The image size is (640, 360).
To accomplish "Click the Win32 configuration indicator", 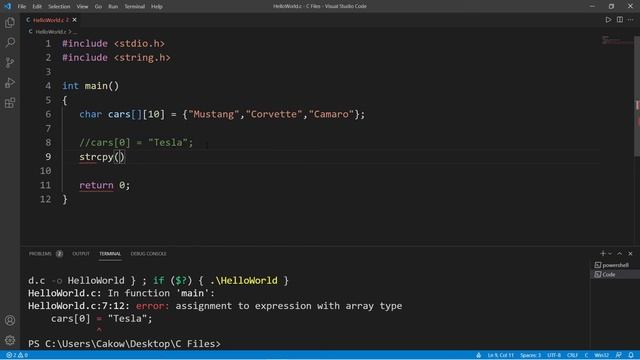I will pos(602,355).
